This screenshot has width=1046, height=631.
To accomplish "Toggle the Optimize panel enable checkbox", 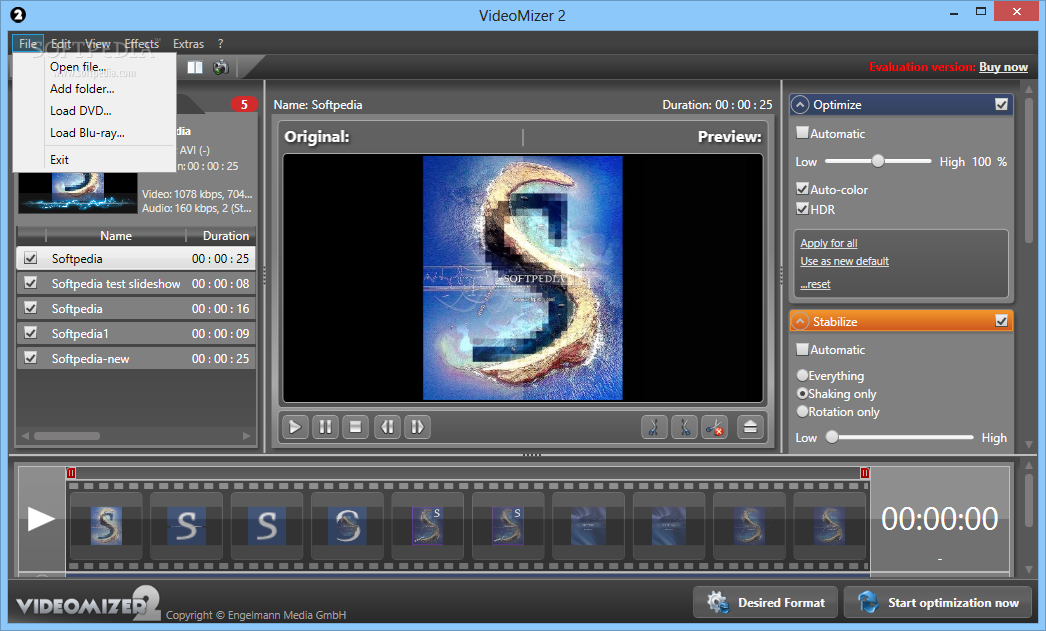I will (1001, 105).
